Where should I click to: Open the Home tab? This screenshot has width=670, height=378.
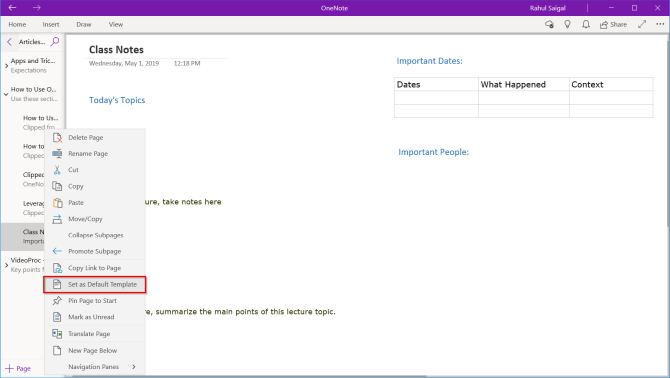(x=17, y=24)
